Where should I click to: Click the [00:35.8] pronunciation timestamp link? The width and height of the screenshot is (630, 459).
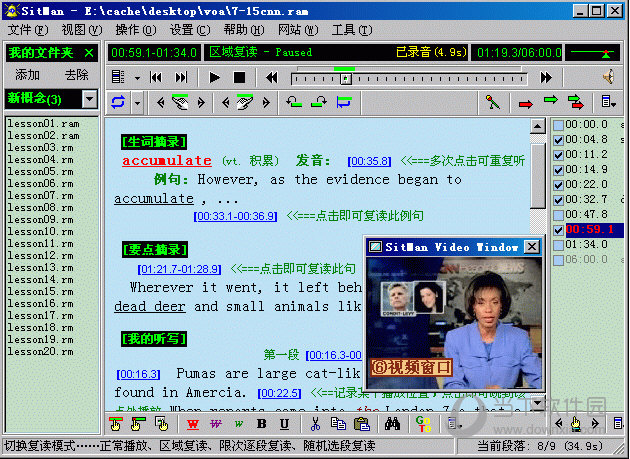369,161
